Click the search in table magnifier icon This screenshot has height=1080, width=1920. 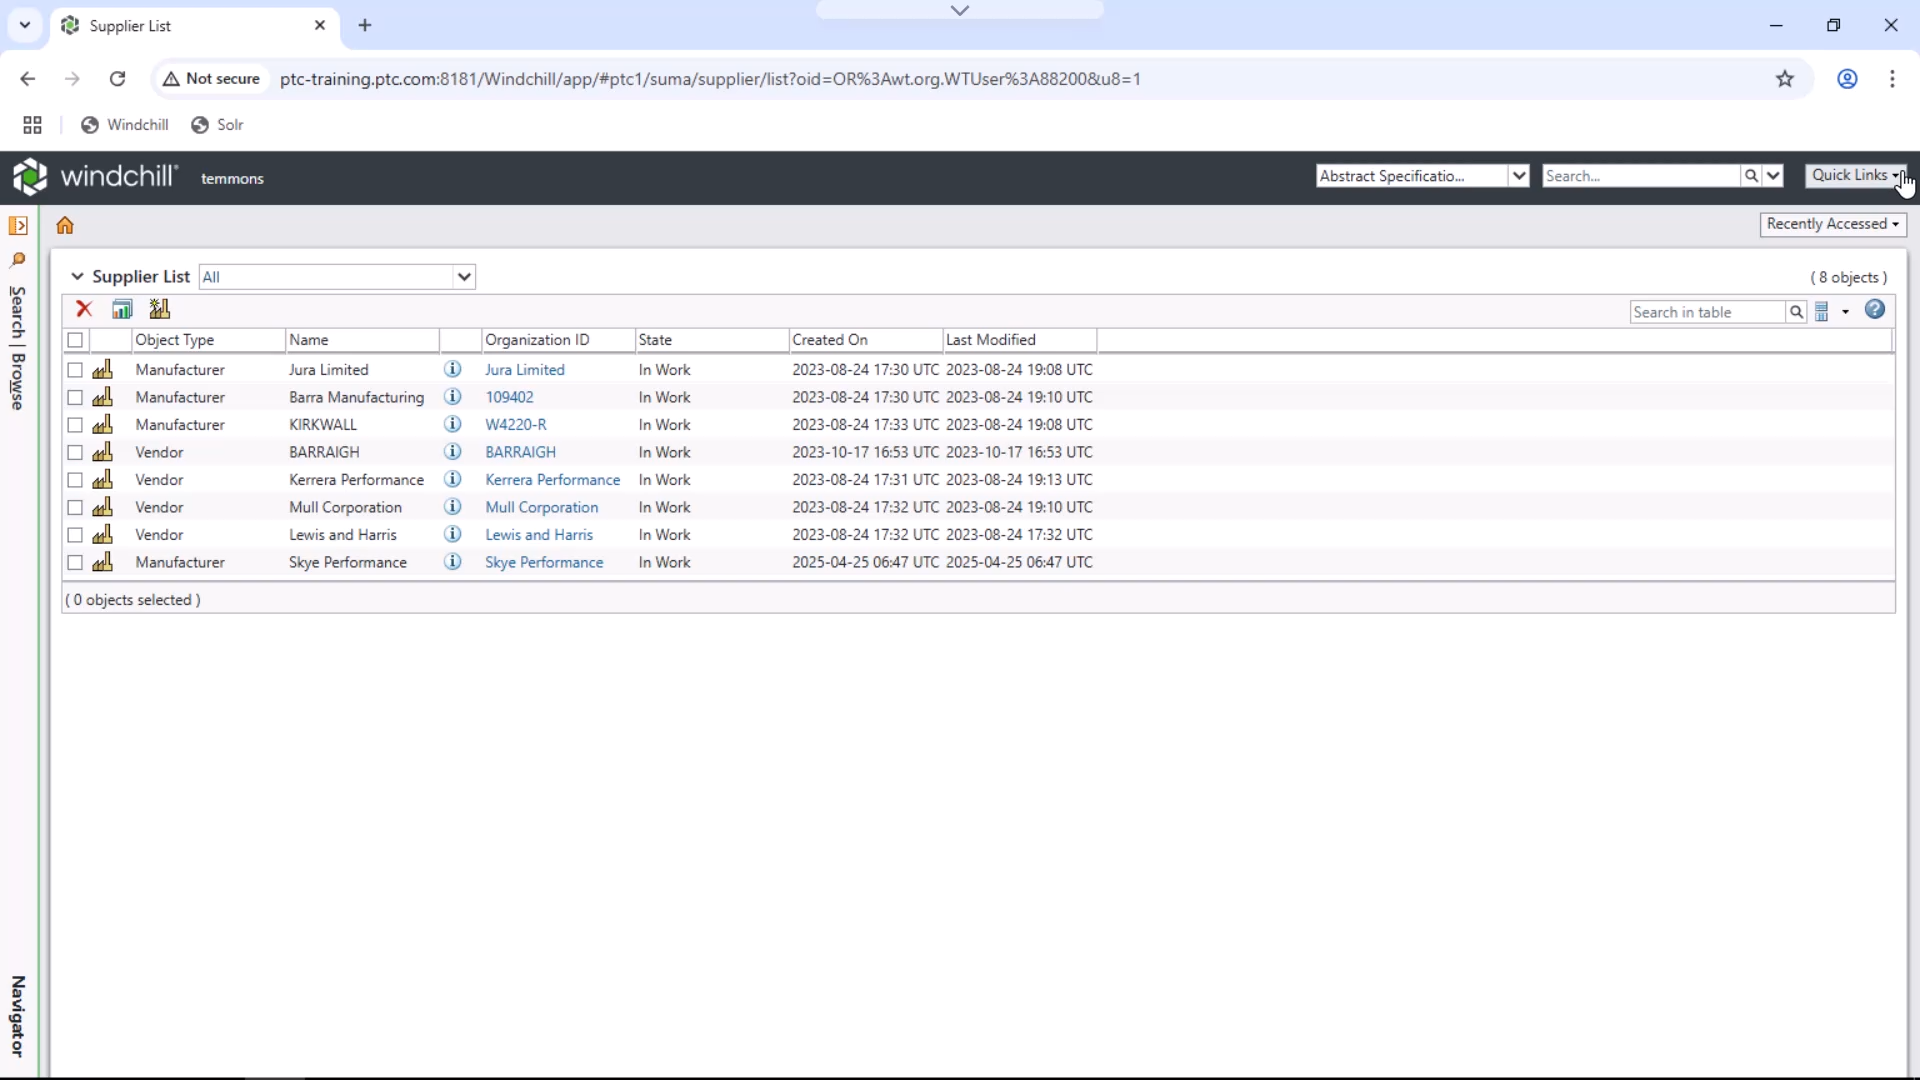1796,312
